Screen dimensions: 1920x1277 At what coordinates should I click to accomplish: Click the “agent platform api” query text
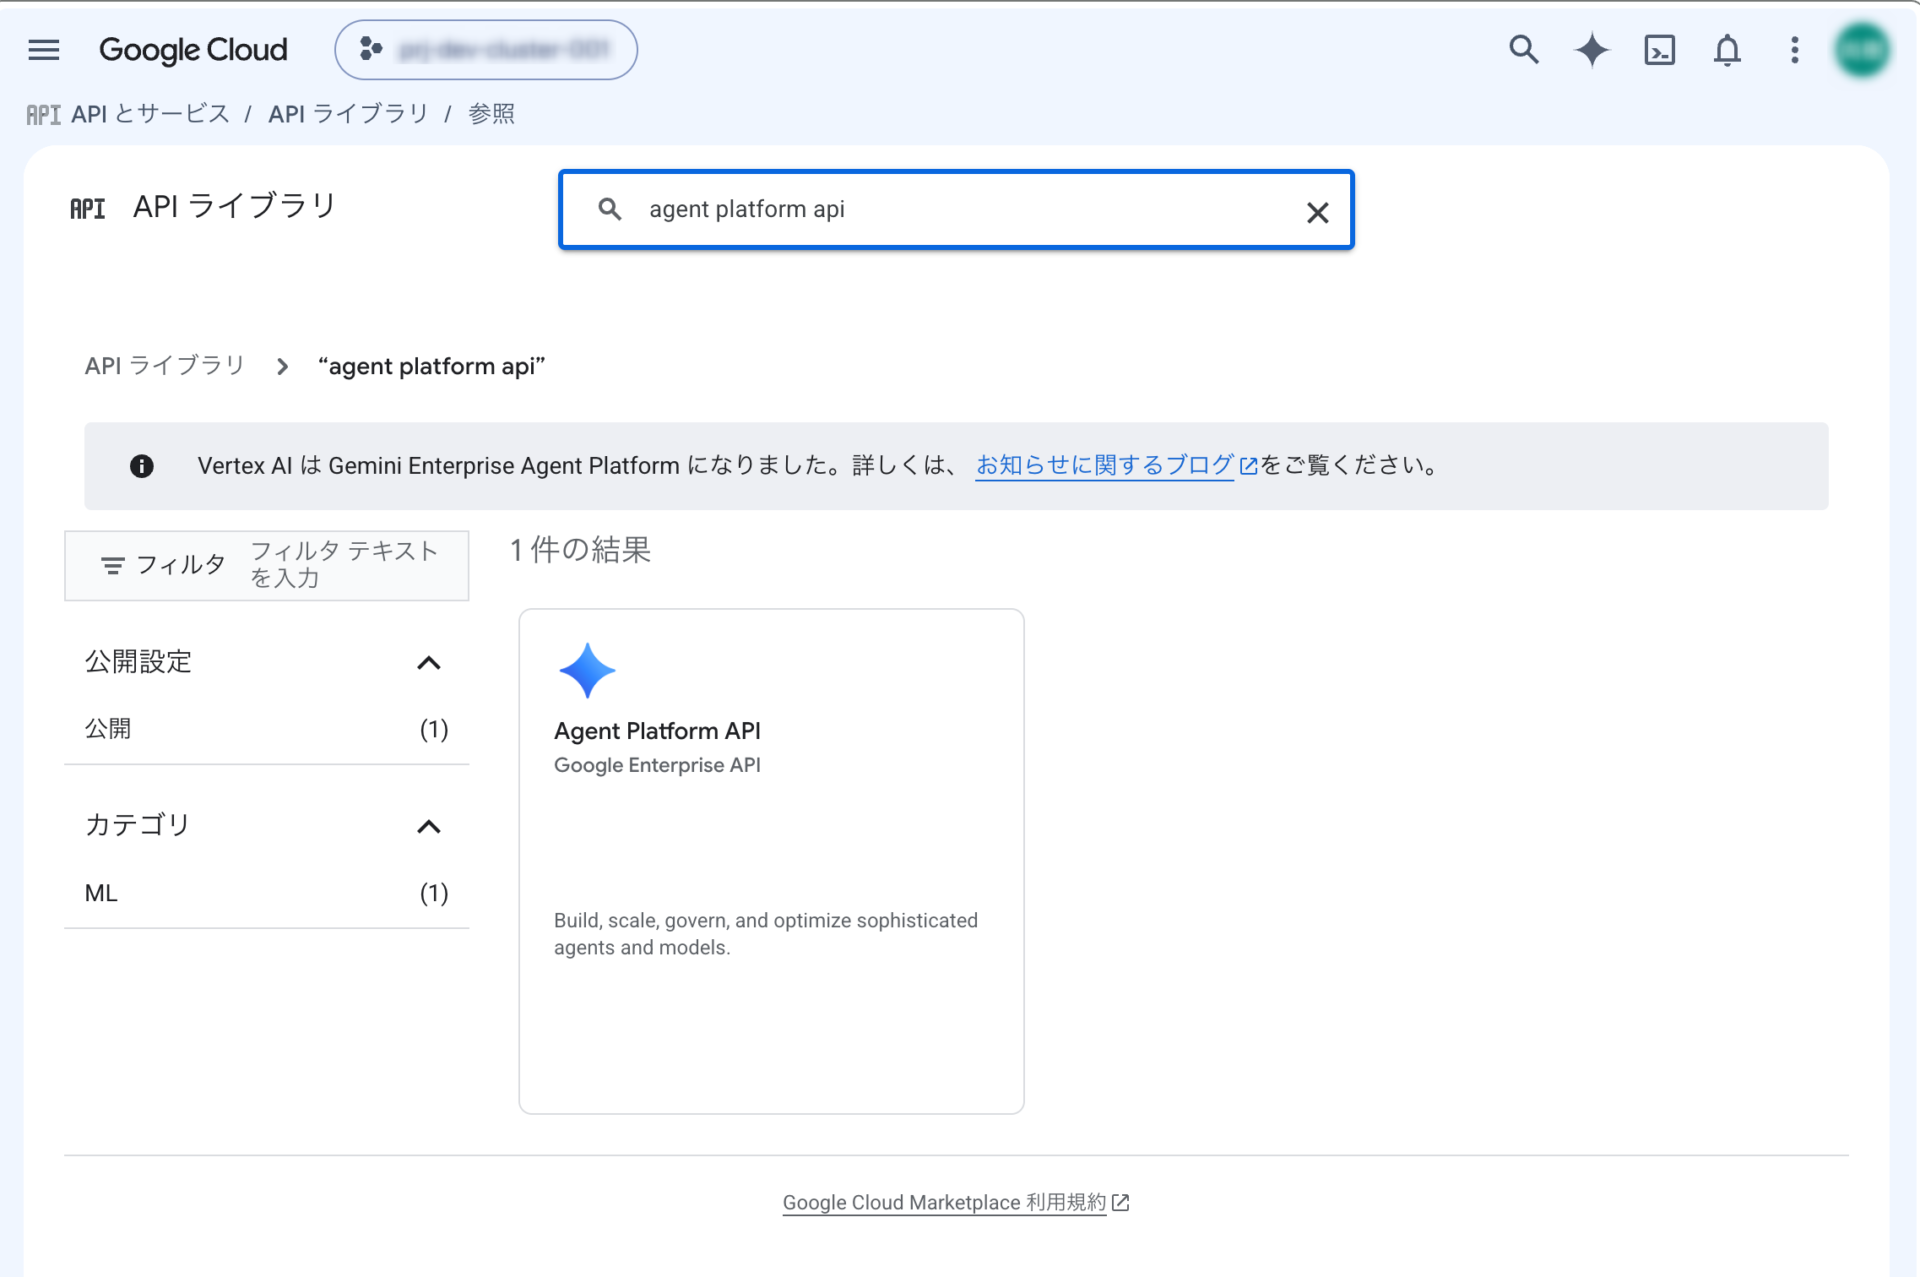431,366
